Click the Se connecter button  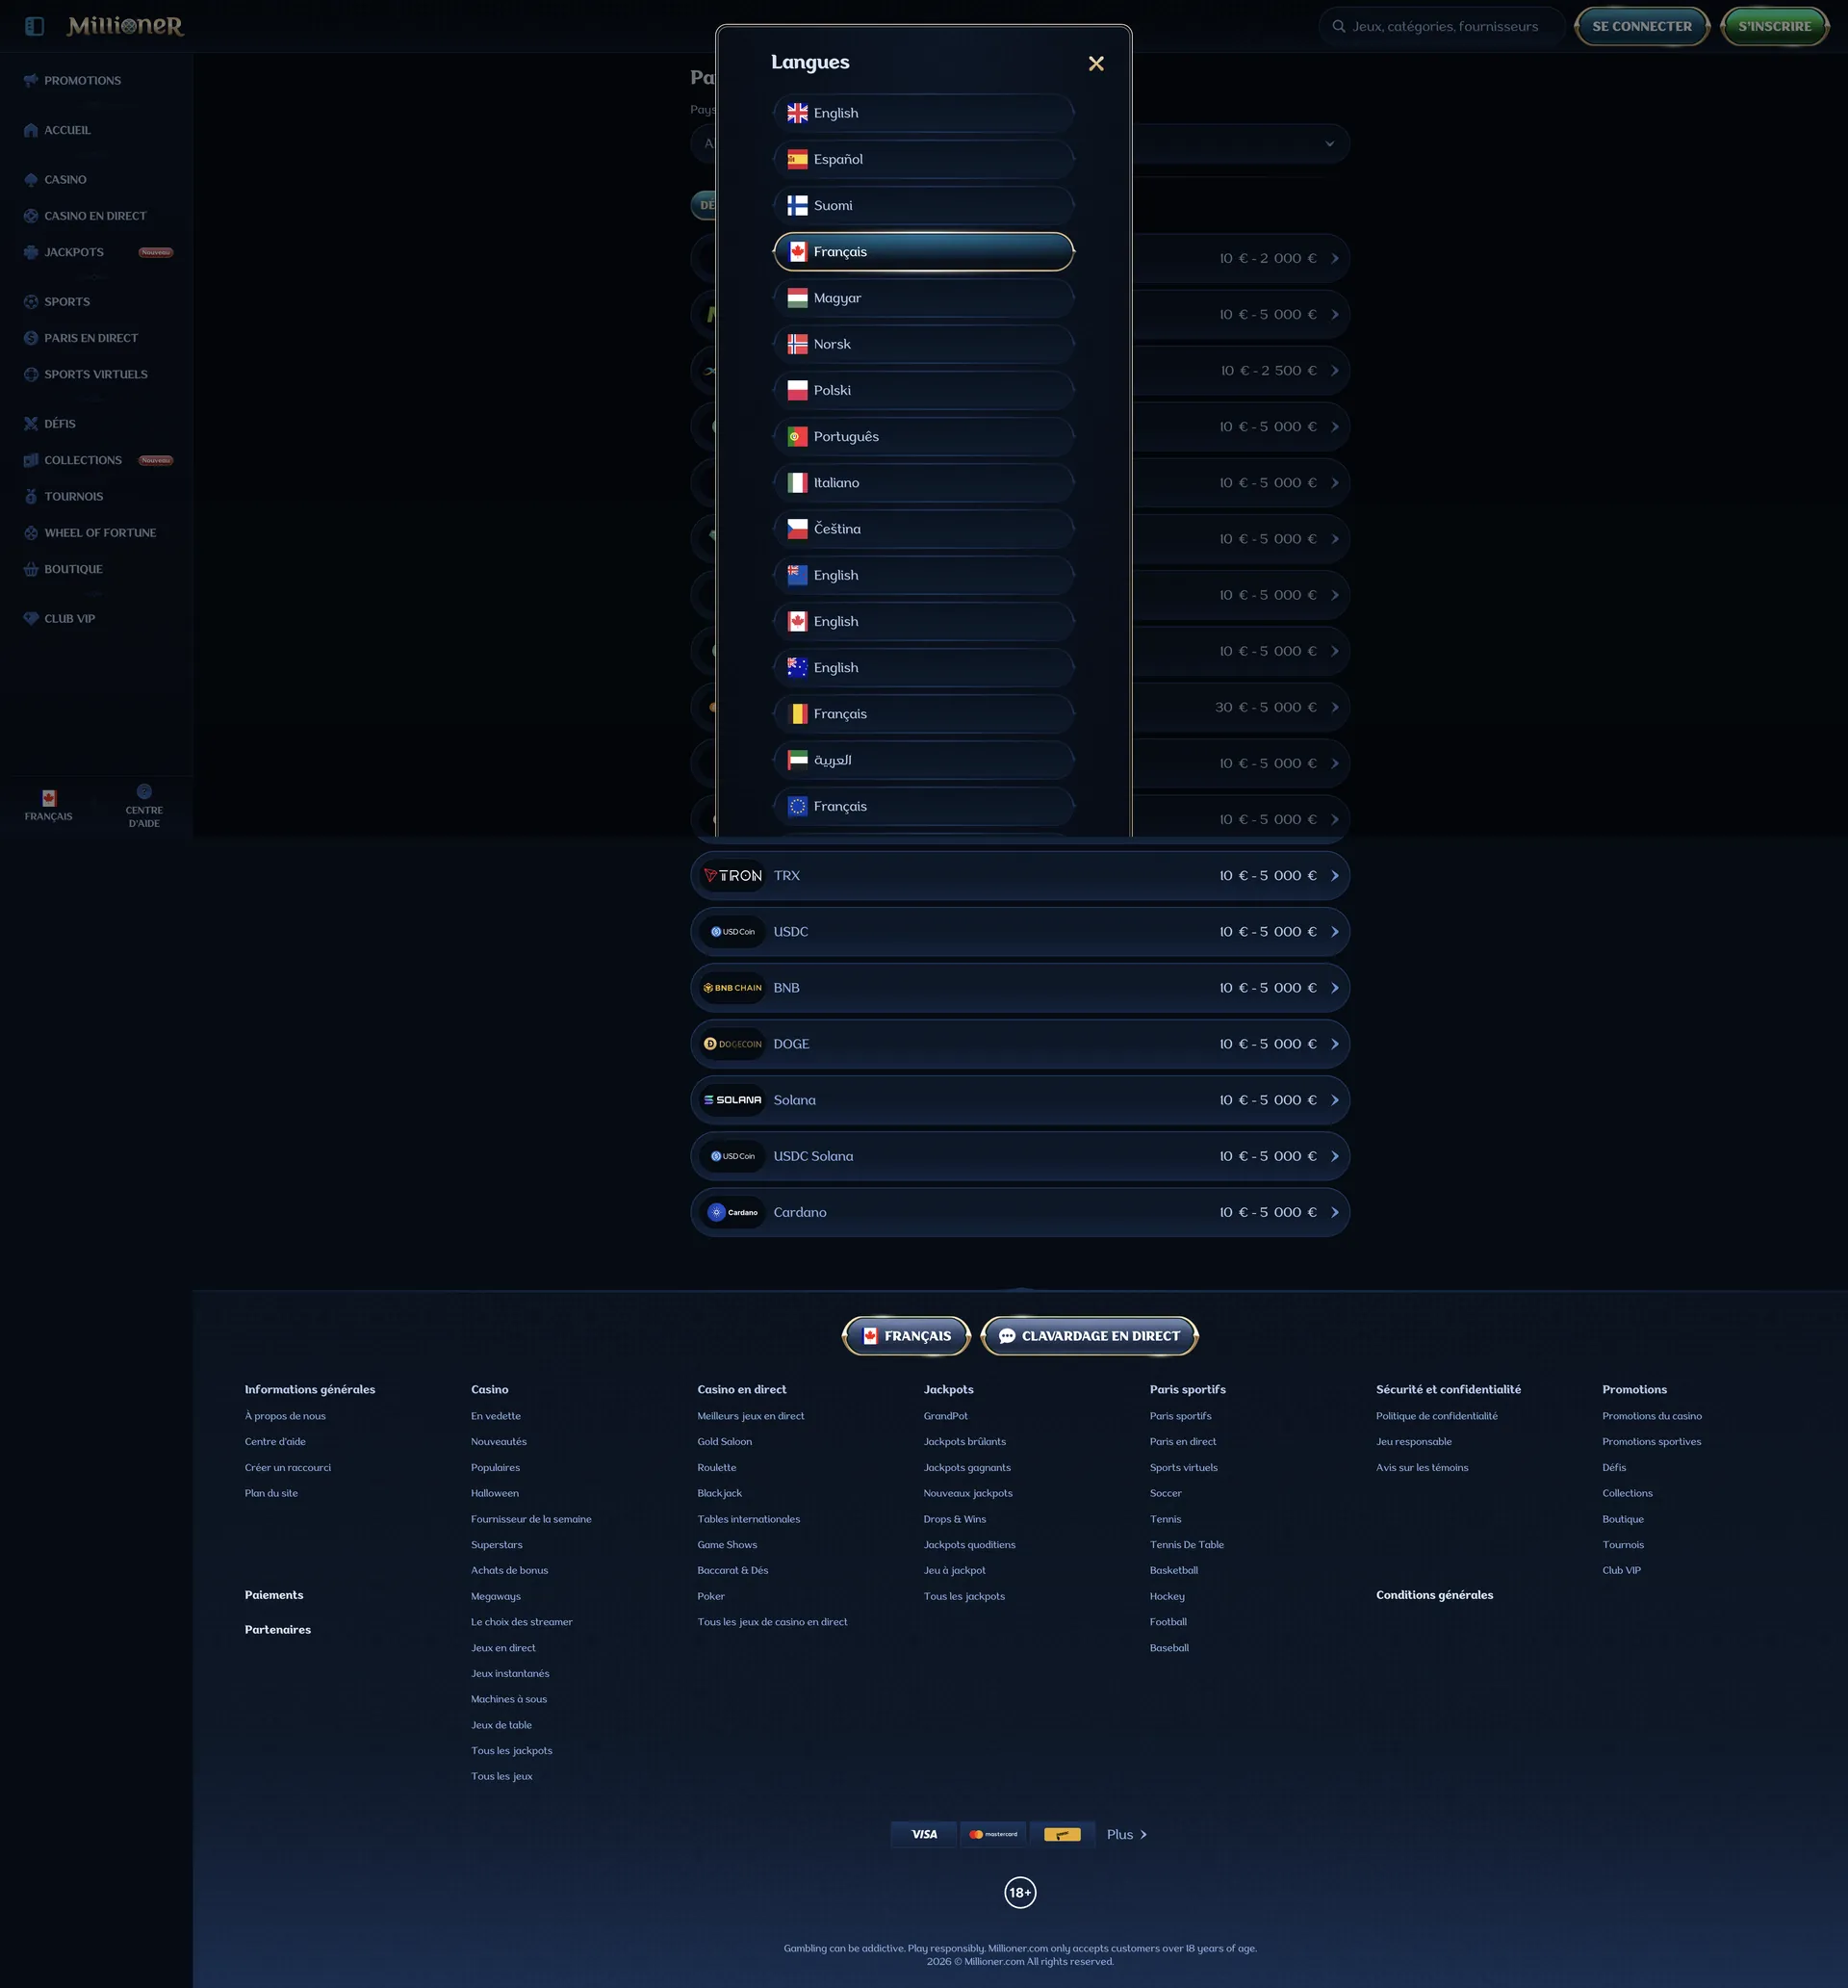(x=1642, y=27)
